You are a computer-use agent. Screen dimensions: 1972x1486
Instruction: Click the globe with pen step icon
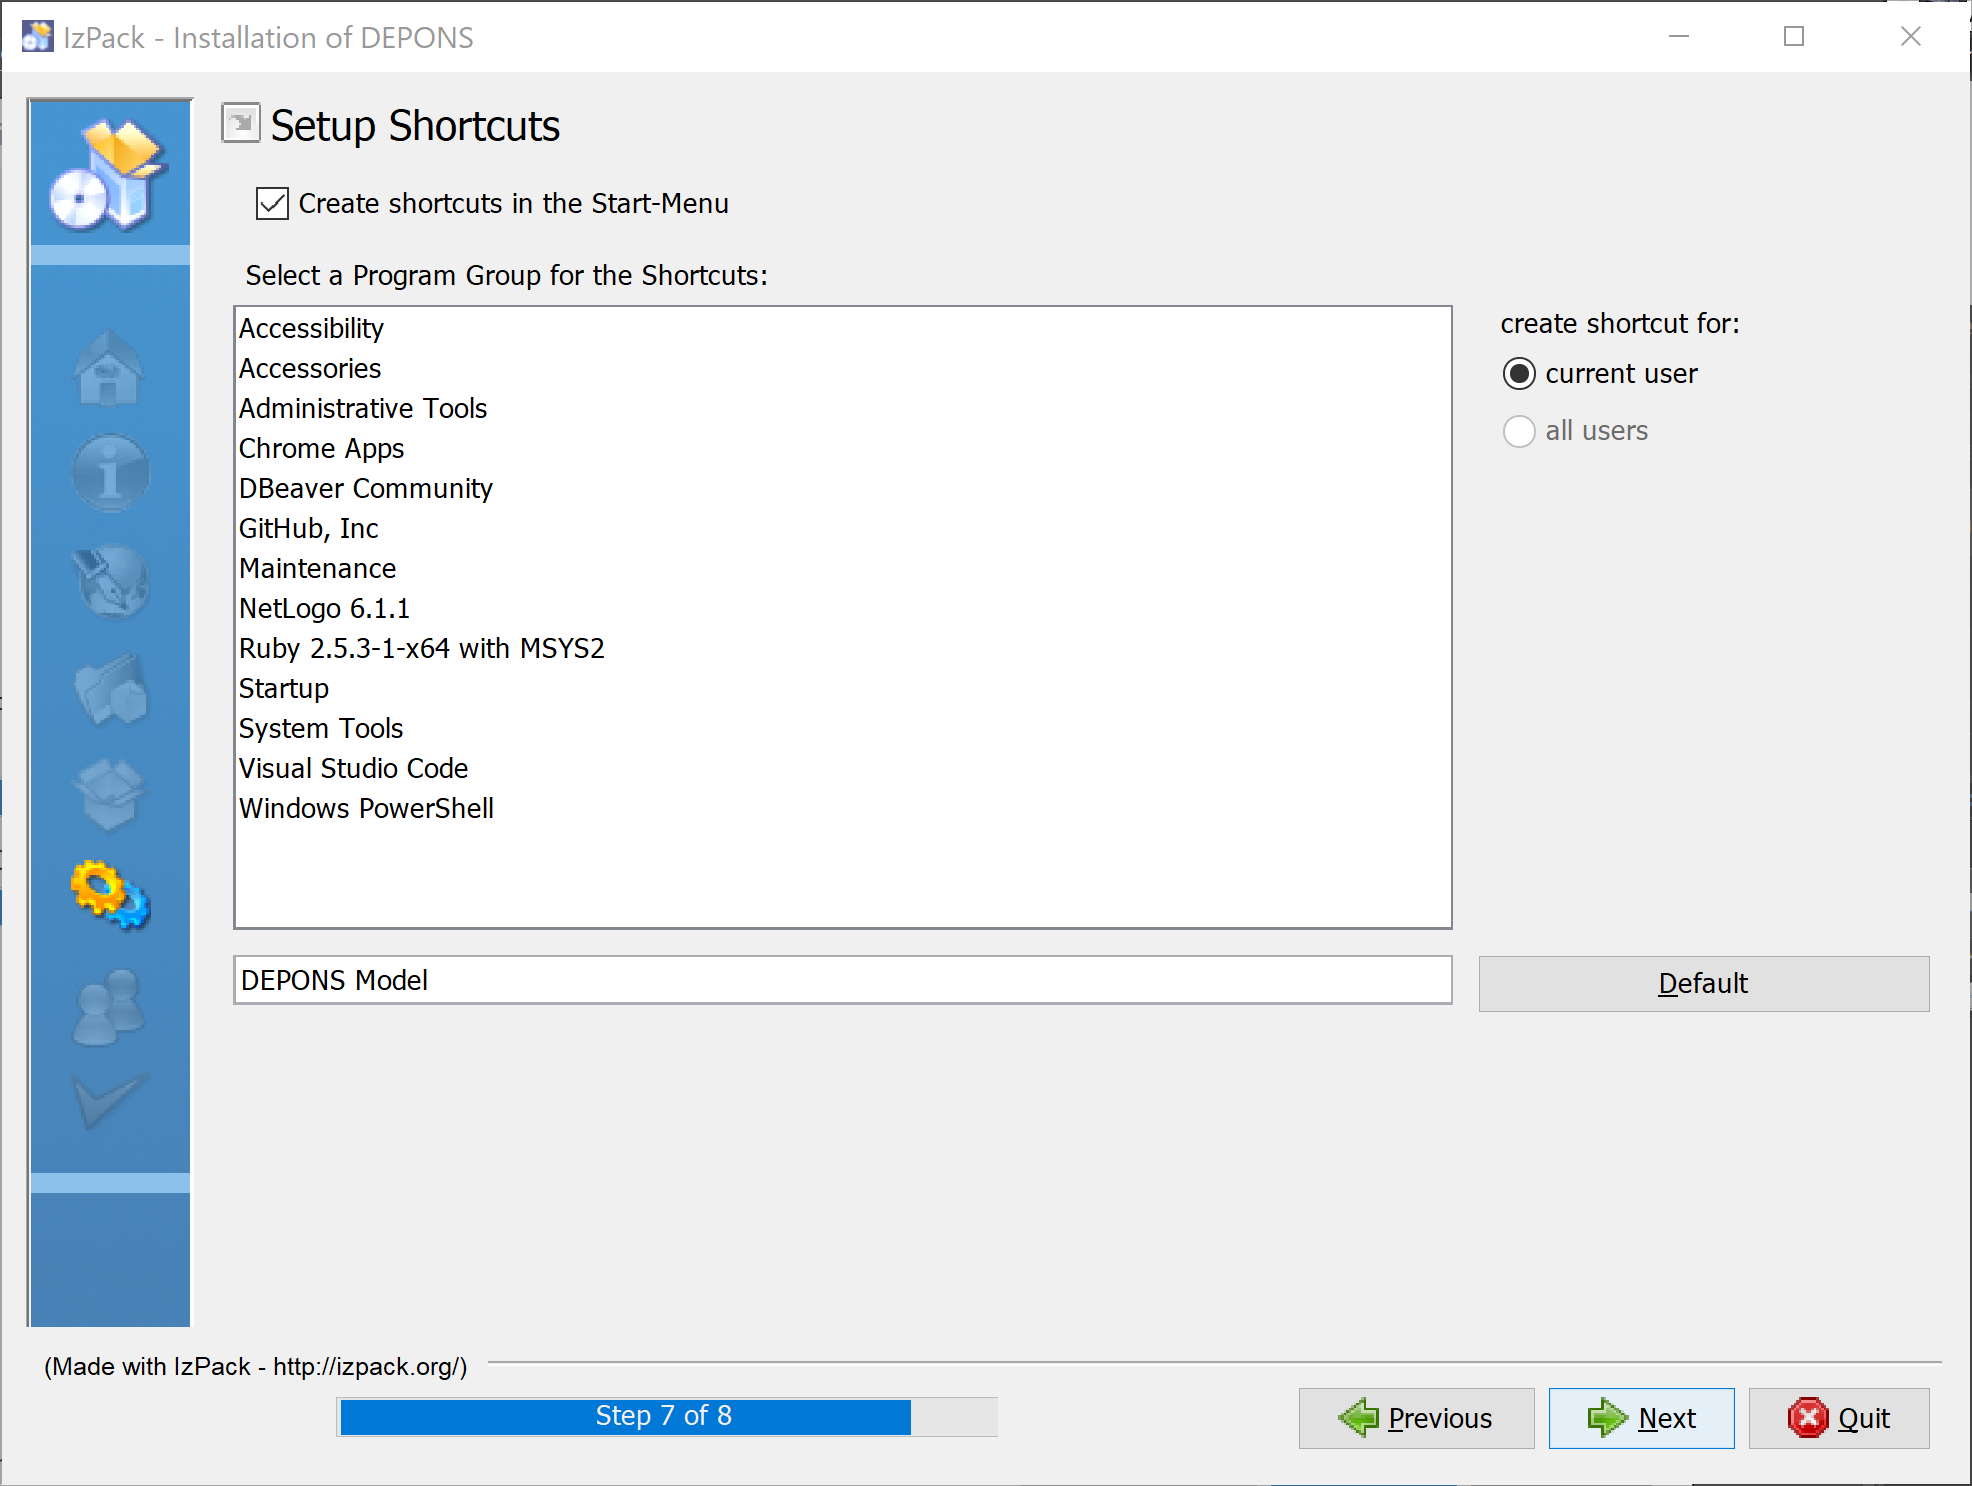coord(110,580)
